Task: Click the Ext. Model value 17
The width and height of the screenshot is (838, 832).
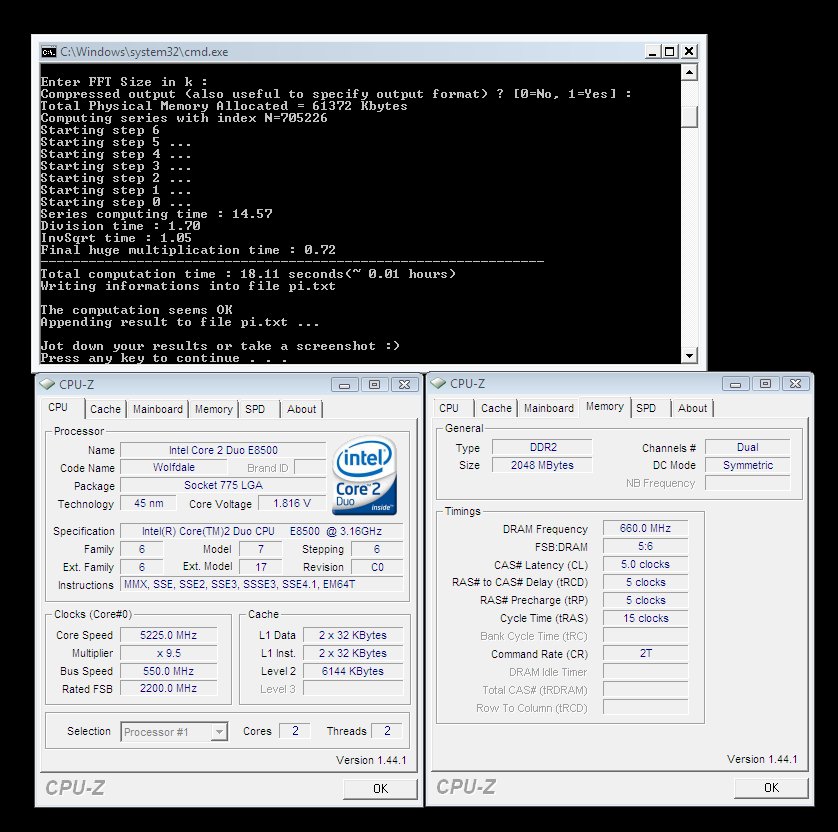Action: 261,567
